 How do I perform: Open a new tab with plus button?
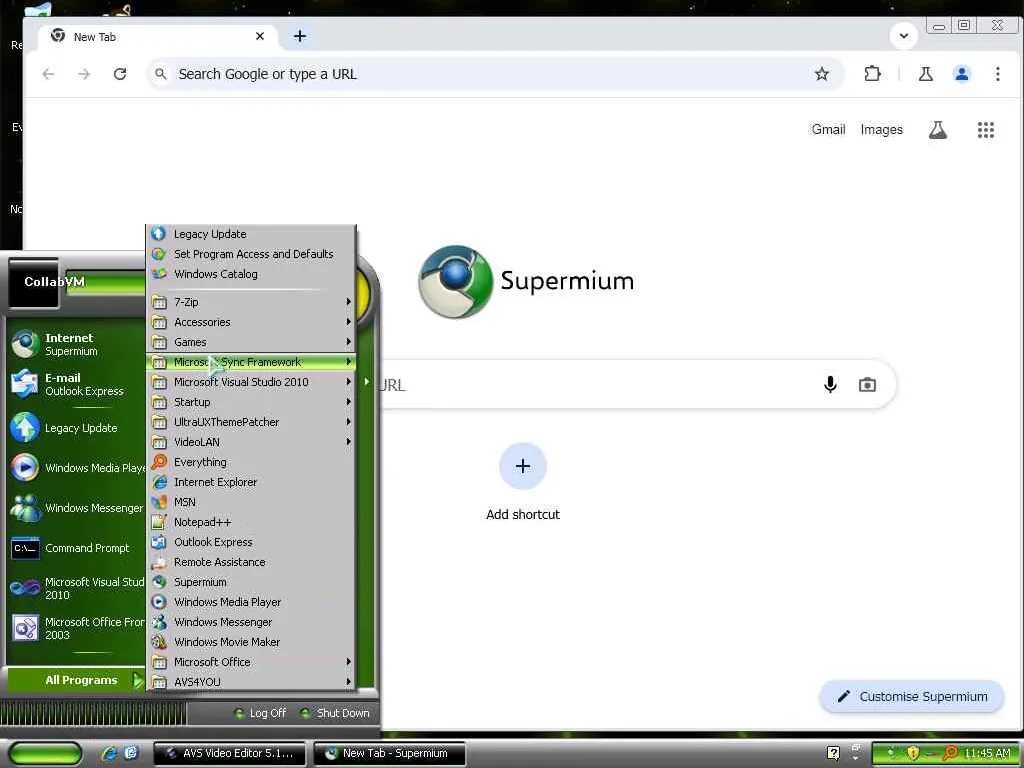300,36
